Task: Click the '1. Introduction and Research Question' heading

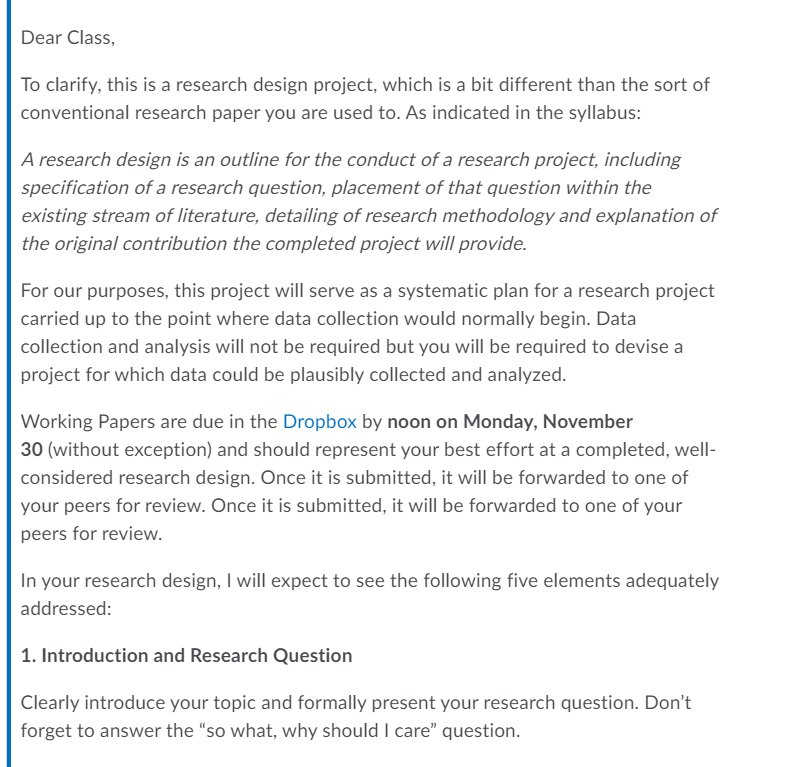Action: pyautogui.click(x=186, y=655)
